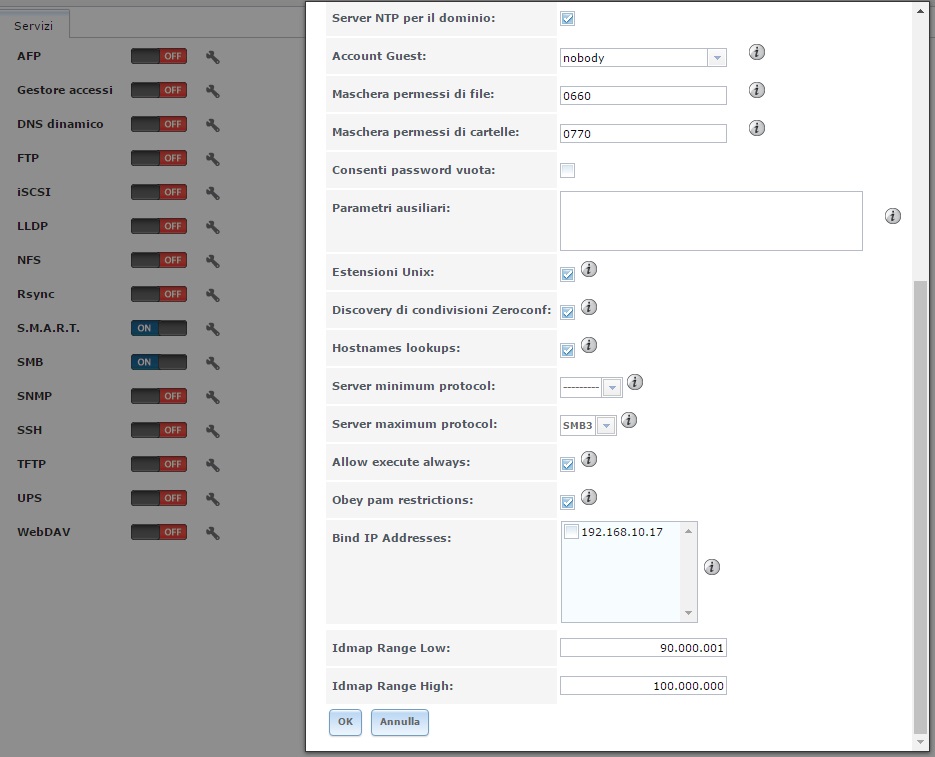Turn off the SMB service toggle
This screenshot has height=757, width=935.
point(159,362)
